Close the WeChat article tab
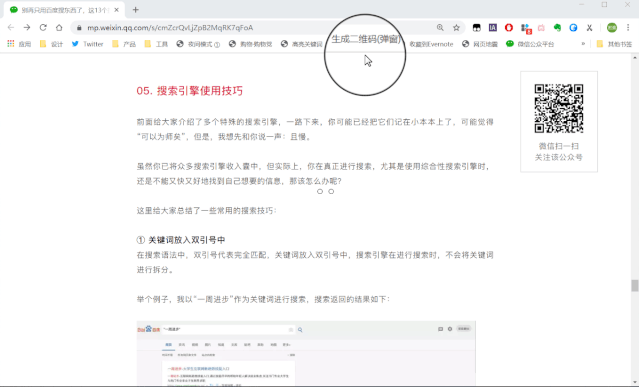 coord(117,10)
